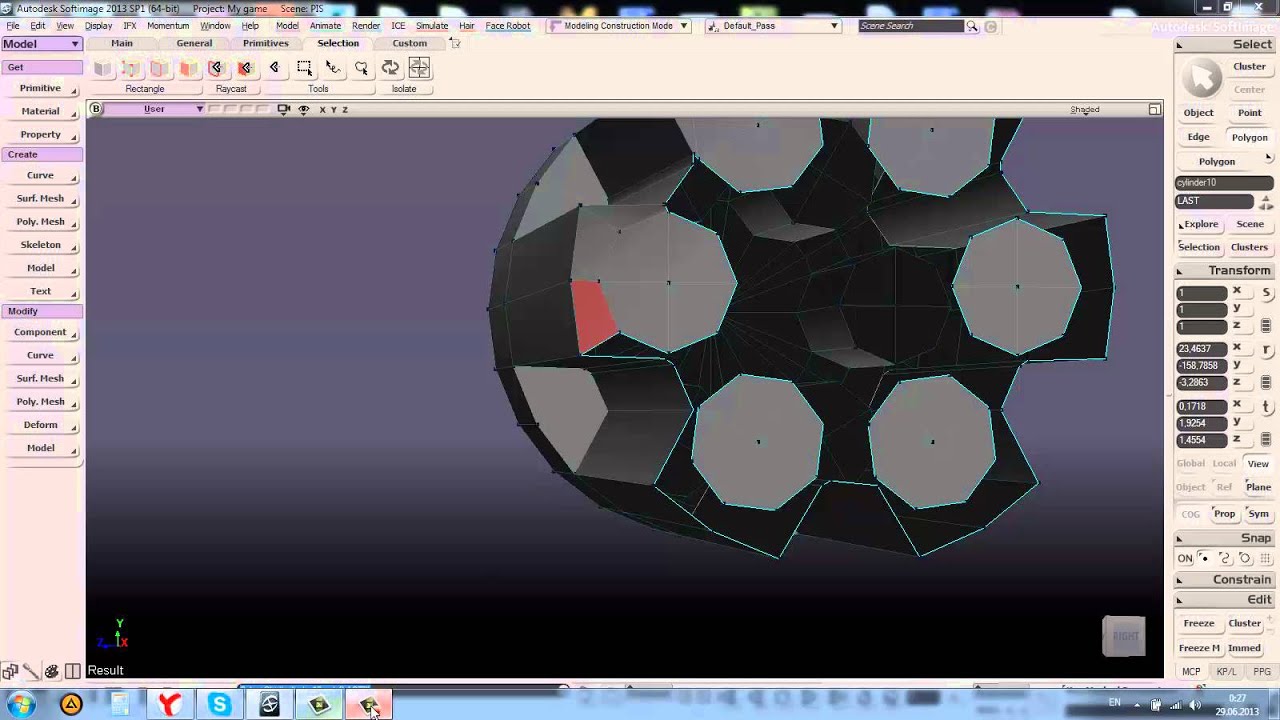The image size is (1280, 720).
Task: Click the cylinder10 object name field
Action: click(1224, 183)
